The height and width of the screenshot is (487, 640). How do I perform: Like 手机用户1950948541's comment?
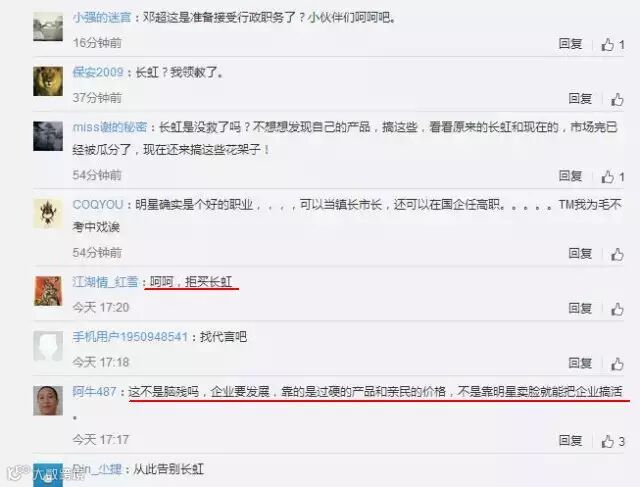coord(617,364)
